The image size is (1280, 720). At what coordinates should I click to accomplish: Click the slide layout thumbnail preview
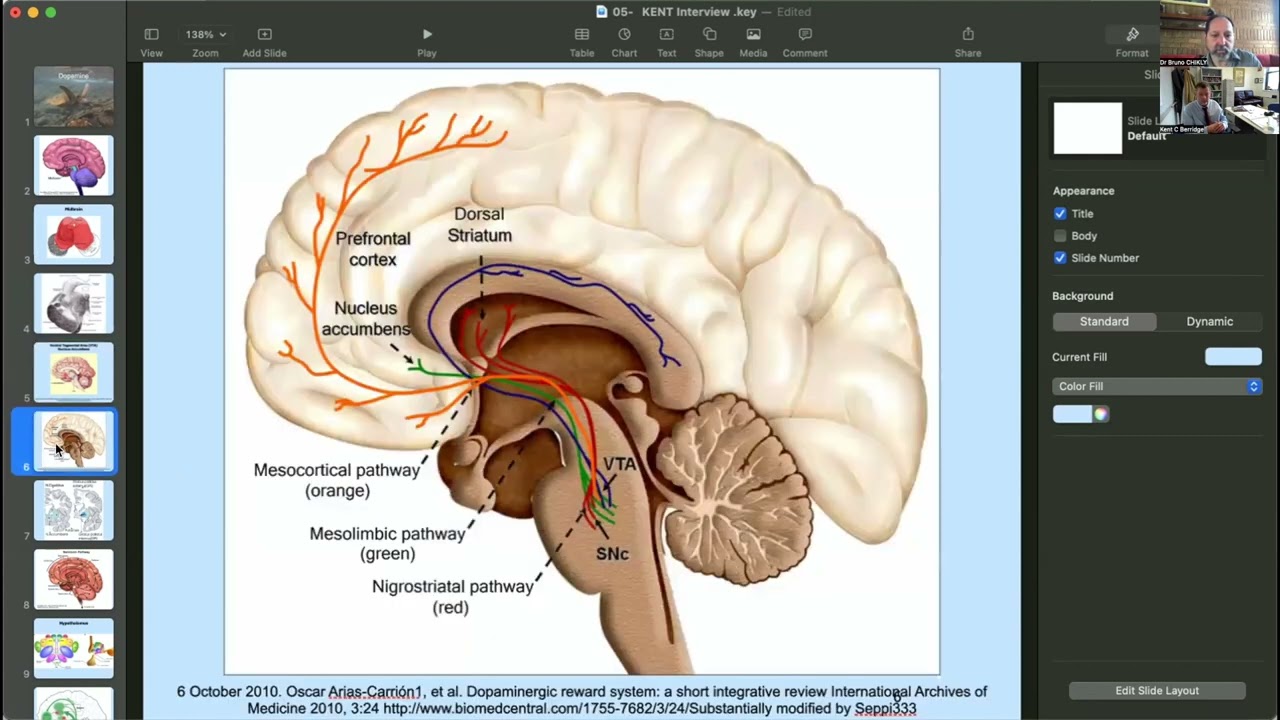coord(1088,128)
